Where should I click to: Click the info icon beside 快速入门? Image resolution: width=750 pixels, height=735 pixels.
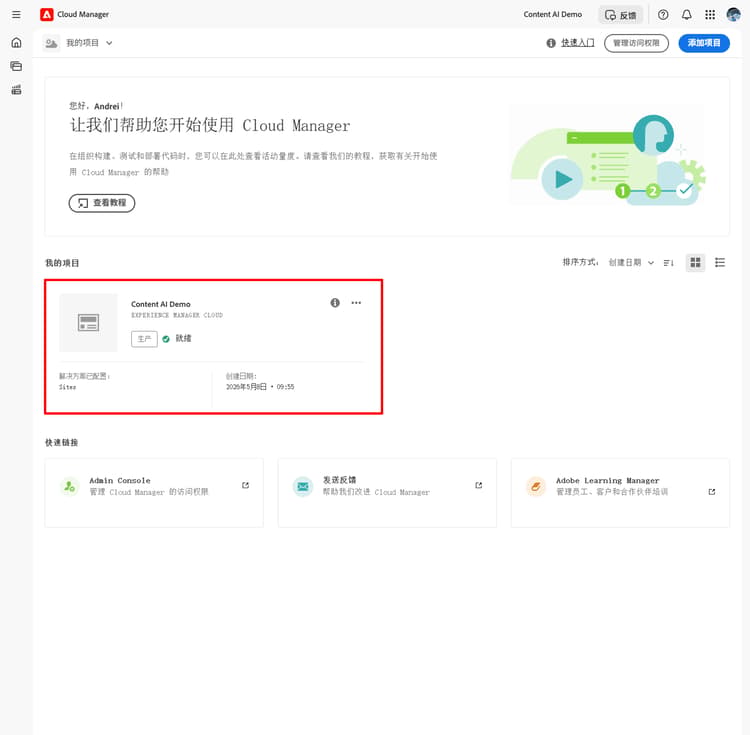click(551, 43)
